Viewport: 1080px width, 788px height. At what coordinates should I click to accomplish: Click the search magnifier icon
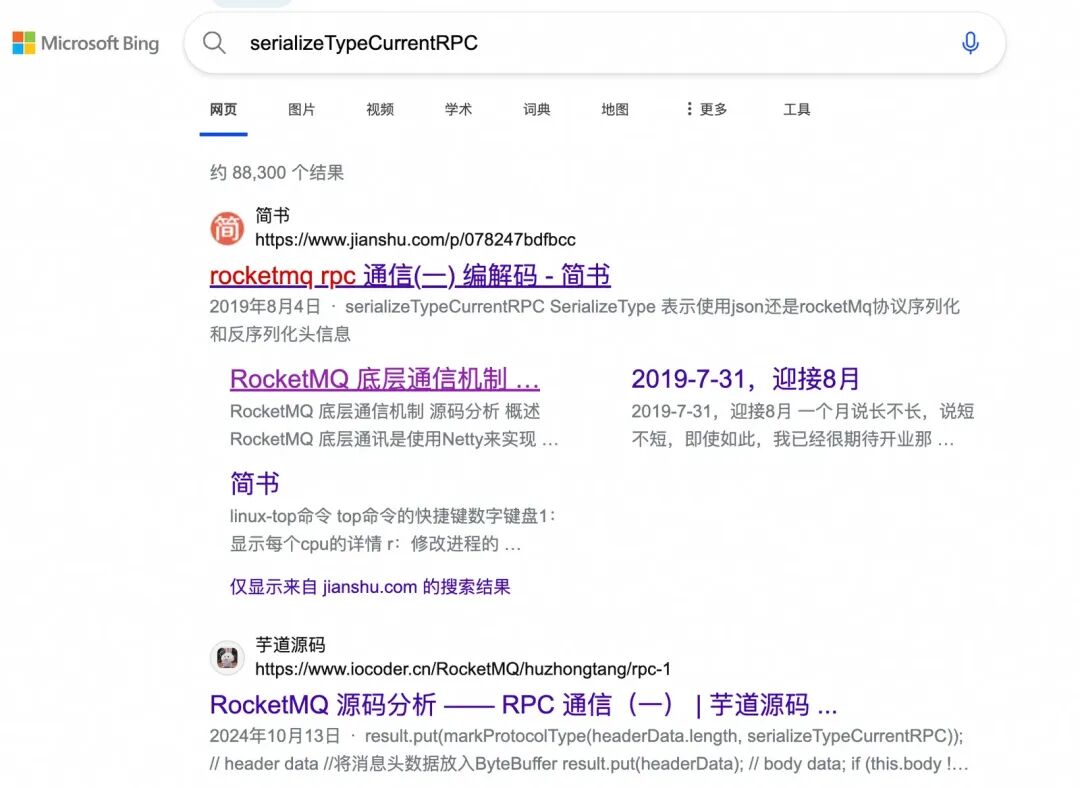tap(214, 43)
